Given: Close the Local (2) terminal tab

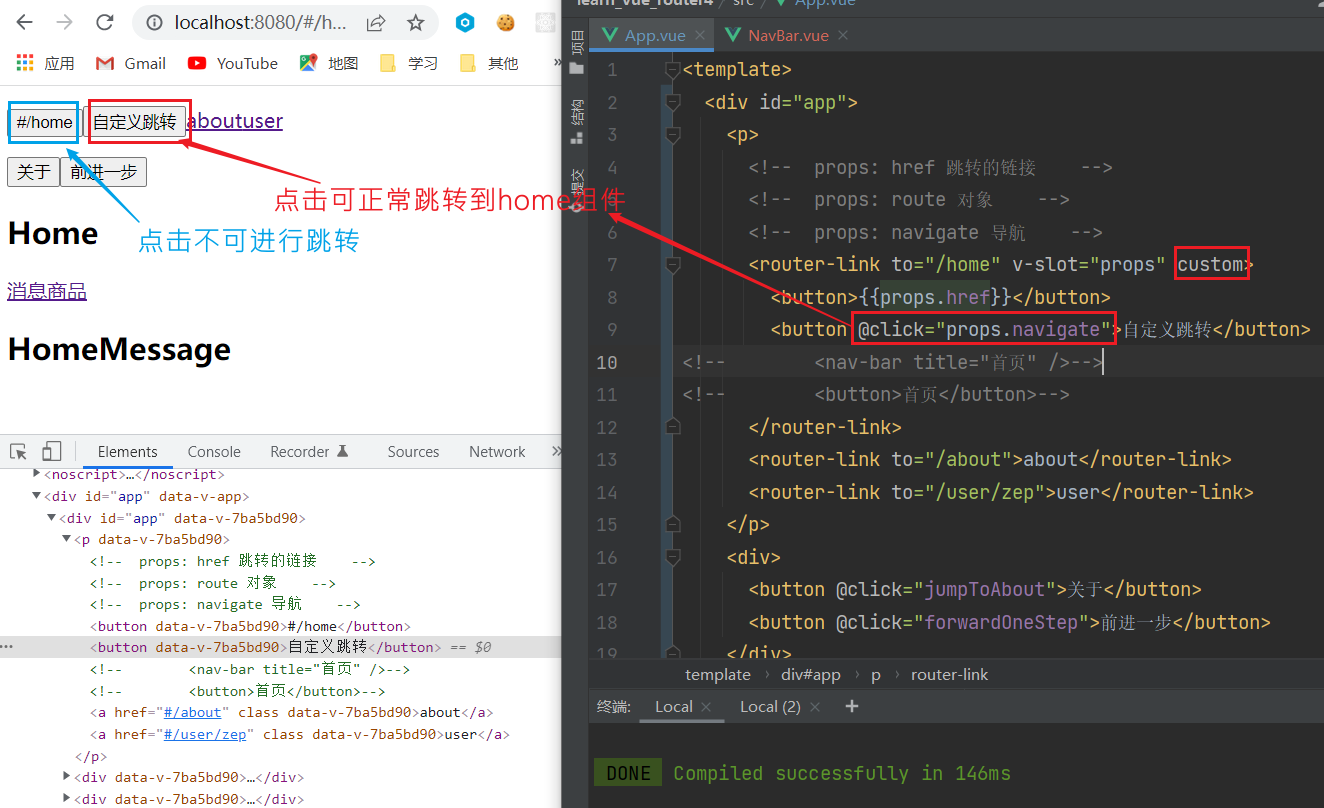Looking at the screenshot, I should [815, 707].
